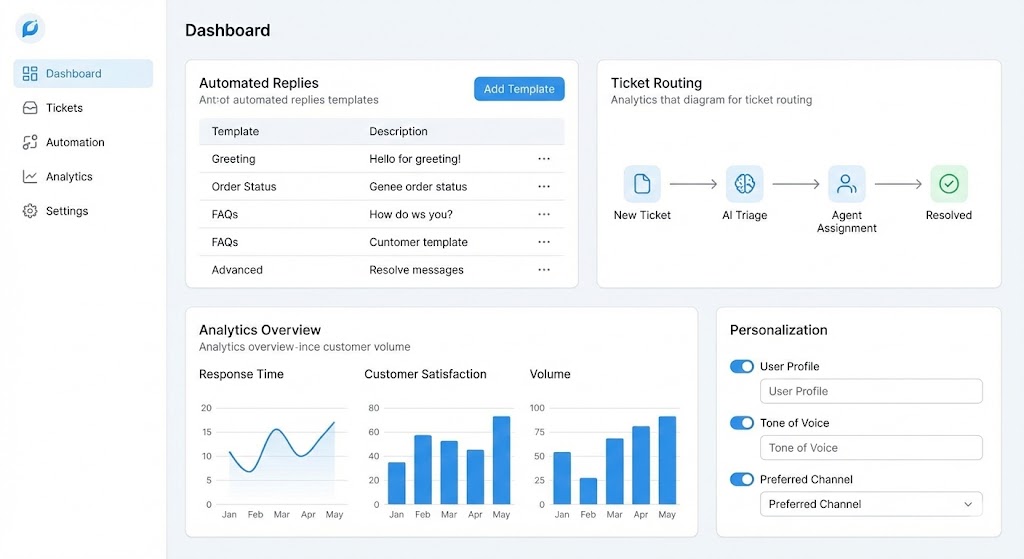Click the AI Triage step label

point(744,215)
